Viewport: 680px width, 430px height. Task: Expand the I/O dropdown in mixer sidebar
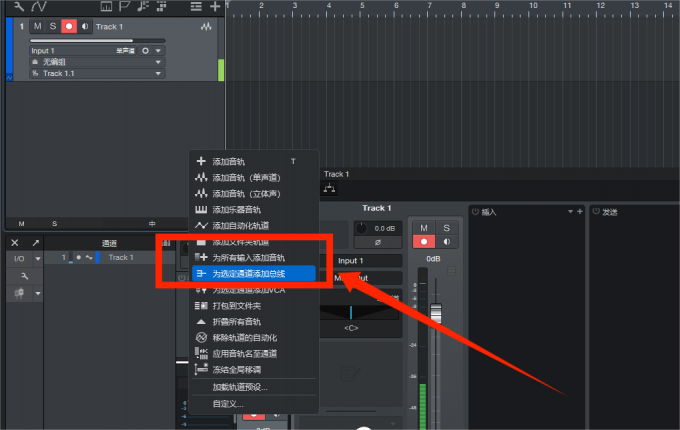38,259
